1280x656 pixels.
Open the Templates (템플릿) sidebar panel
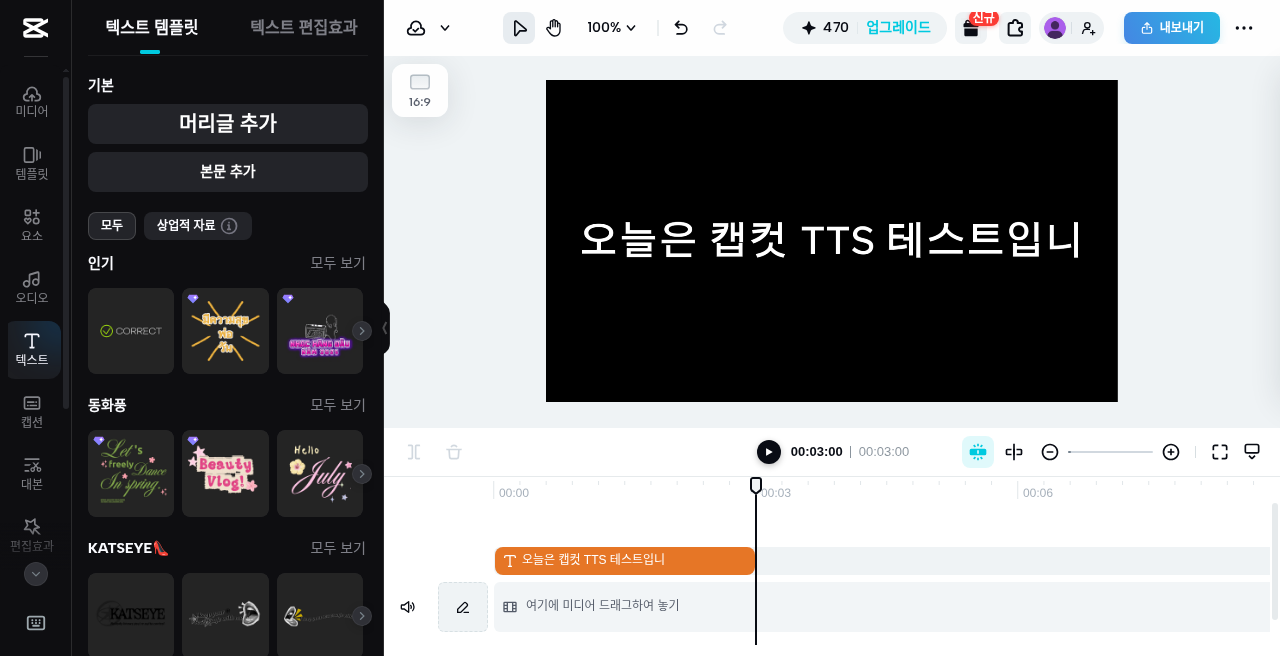(32, 163)
